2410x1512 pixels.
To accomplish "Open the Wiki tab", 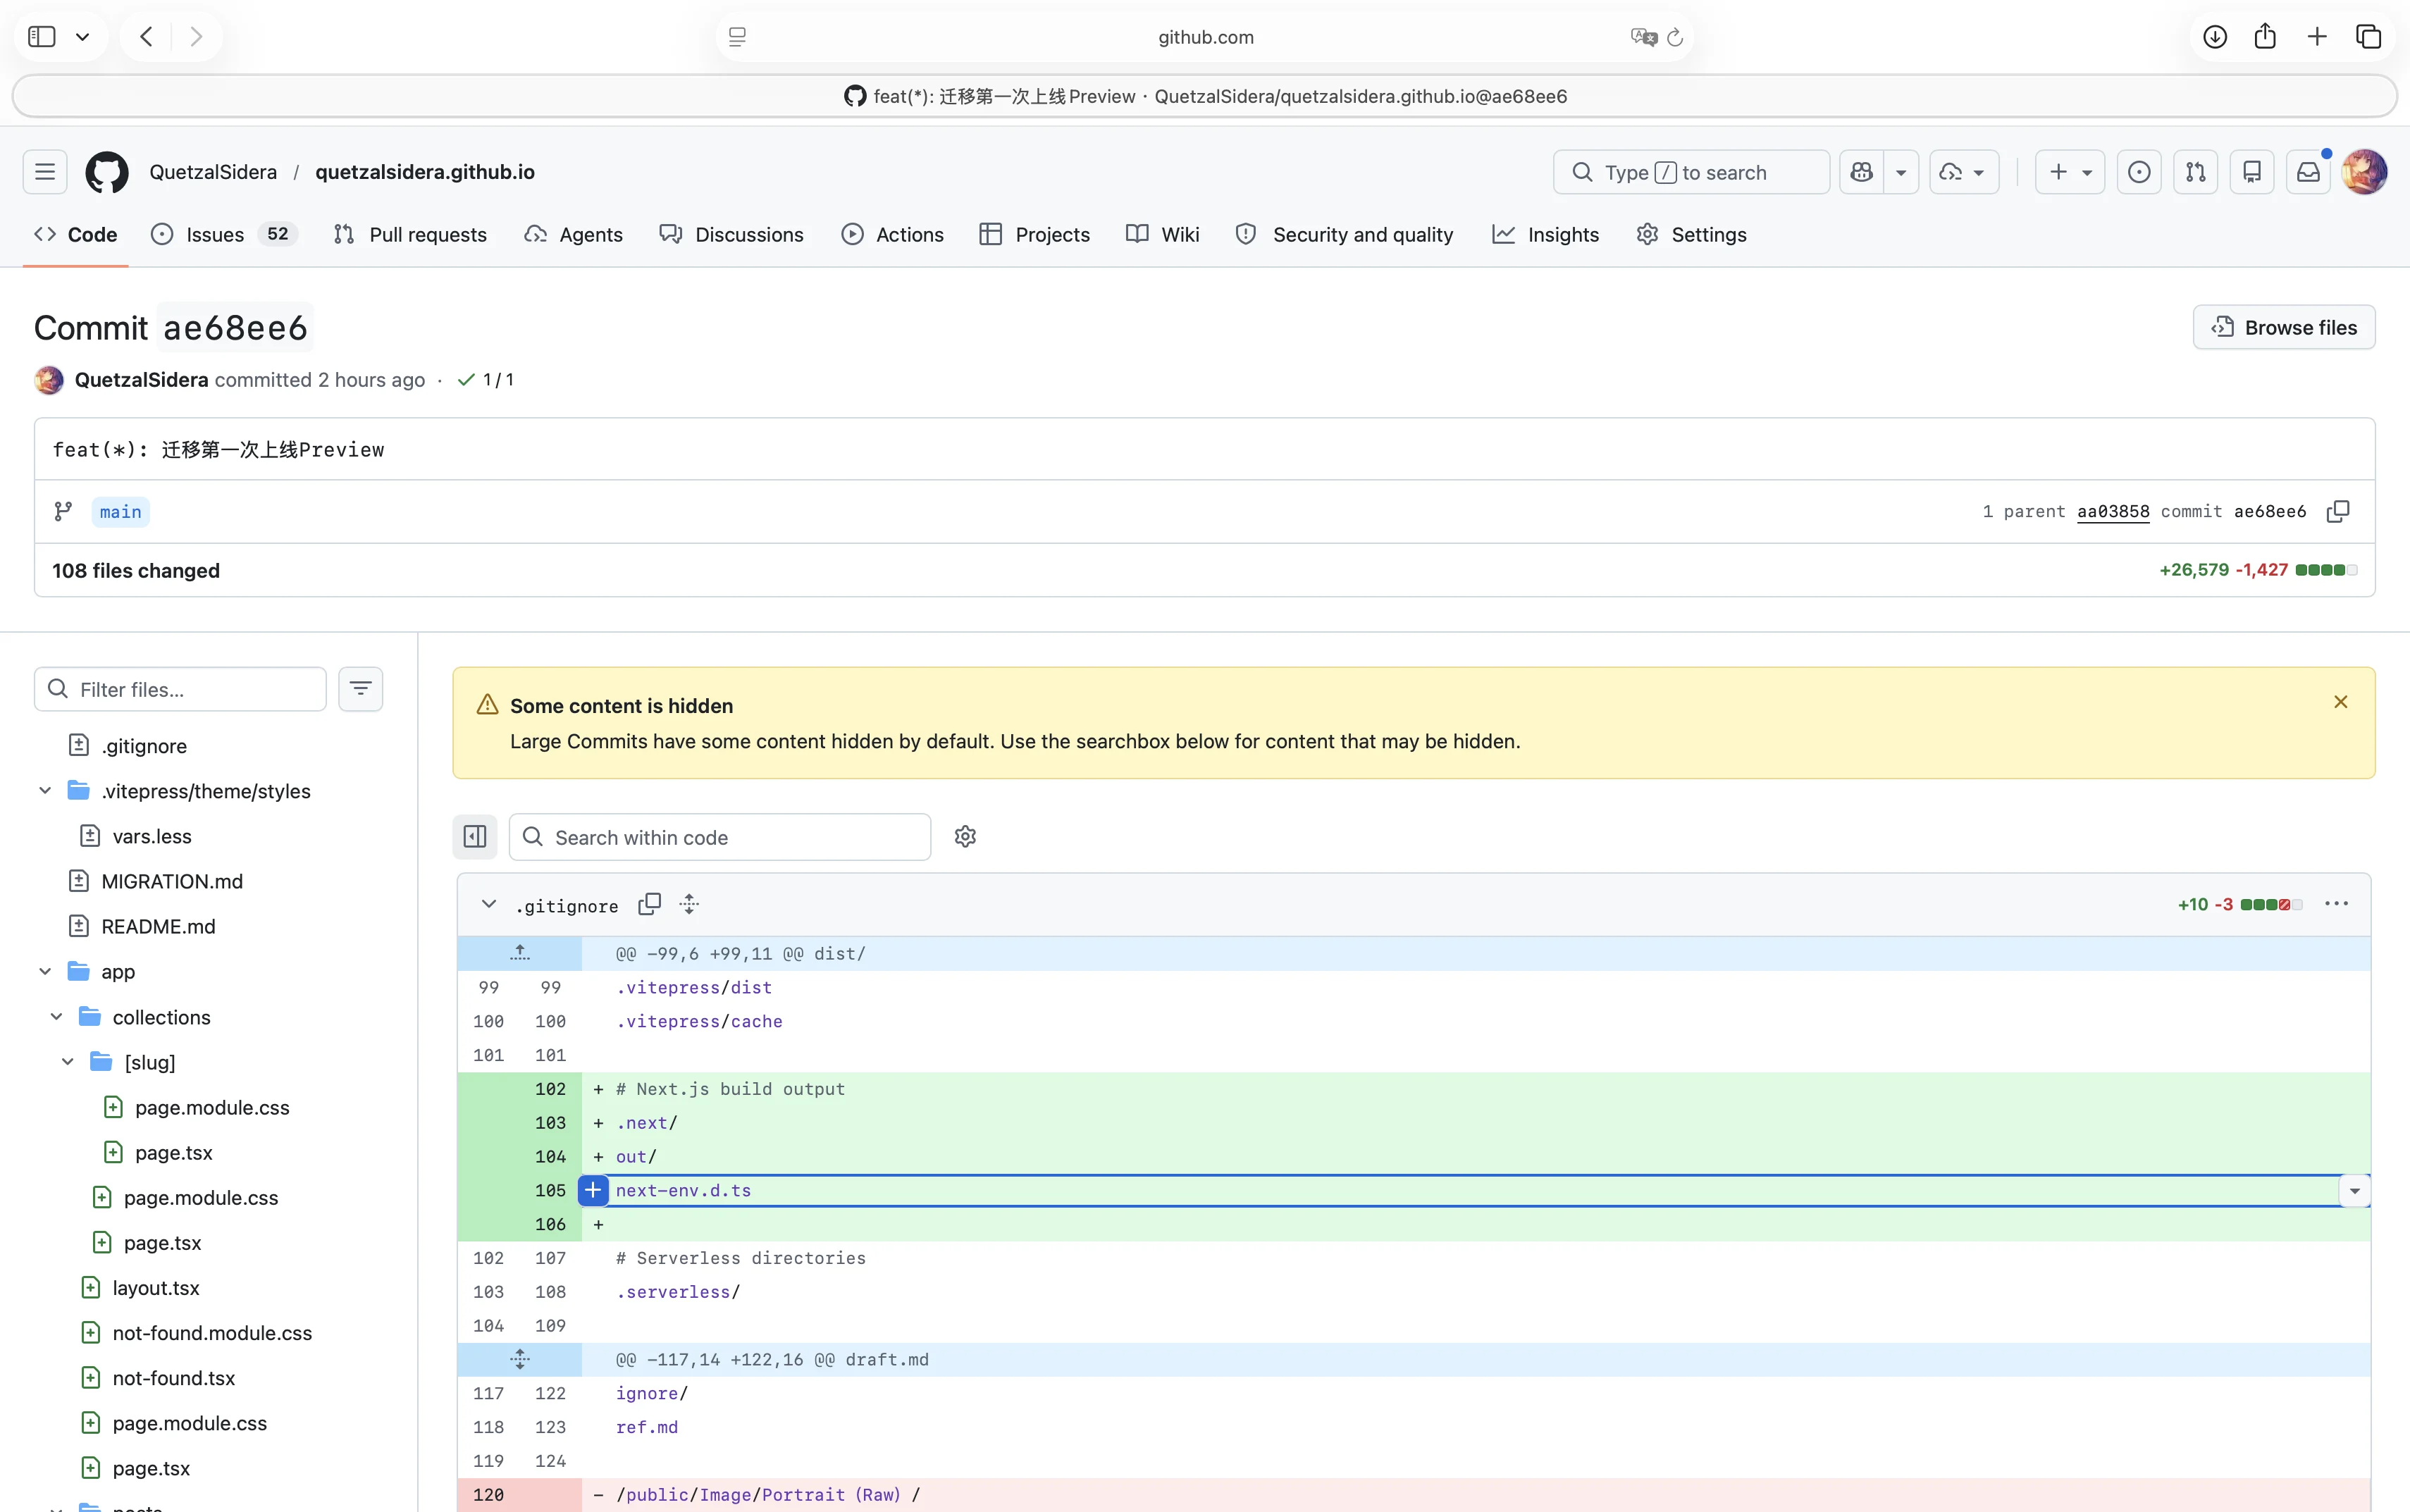I will pyautogui.click(x=1162, y=234).
